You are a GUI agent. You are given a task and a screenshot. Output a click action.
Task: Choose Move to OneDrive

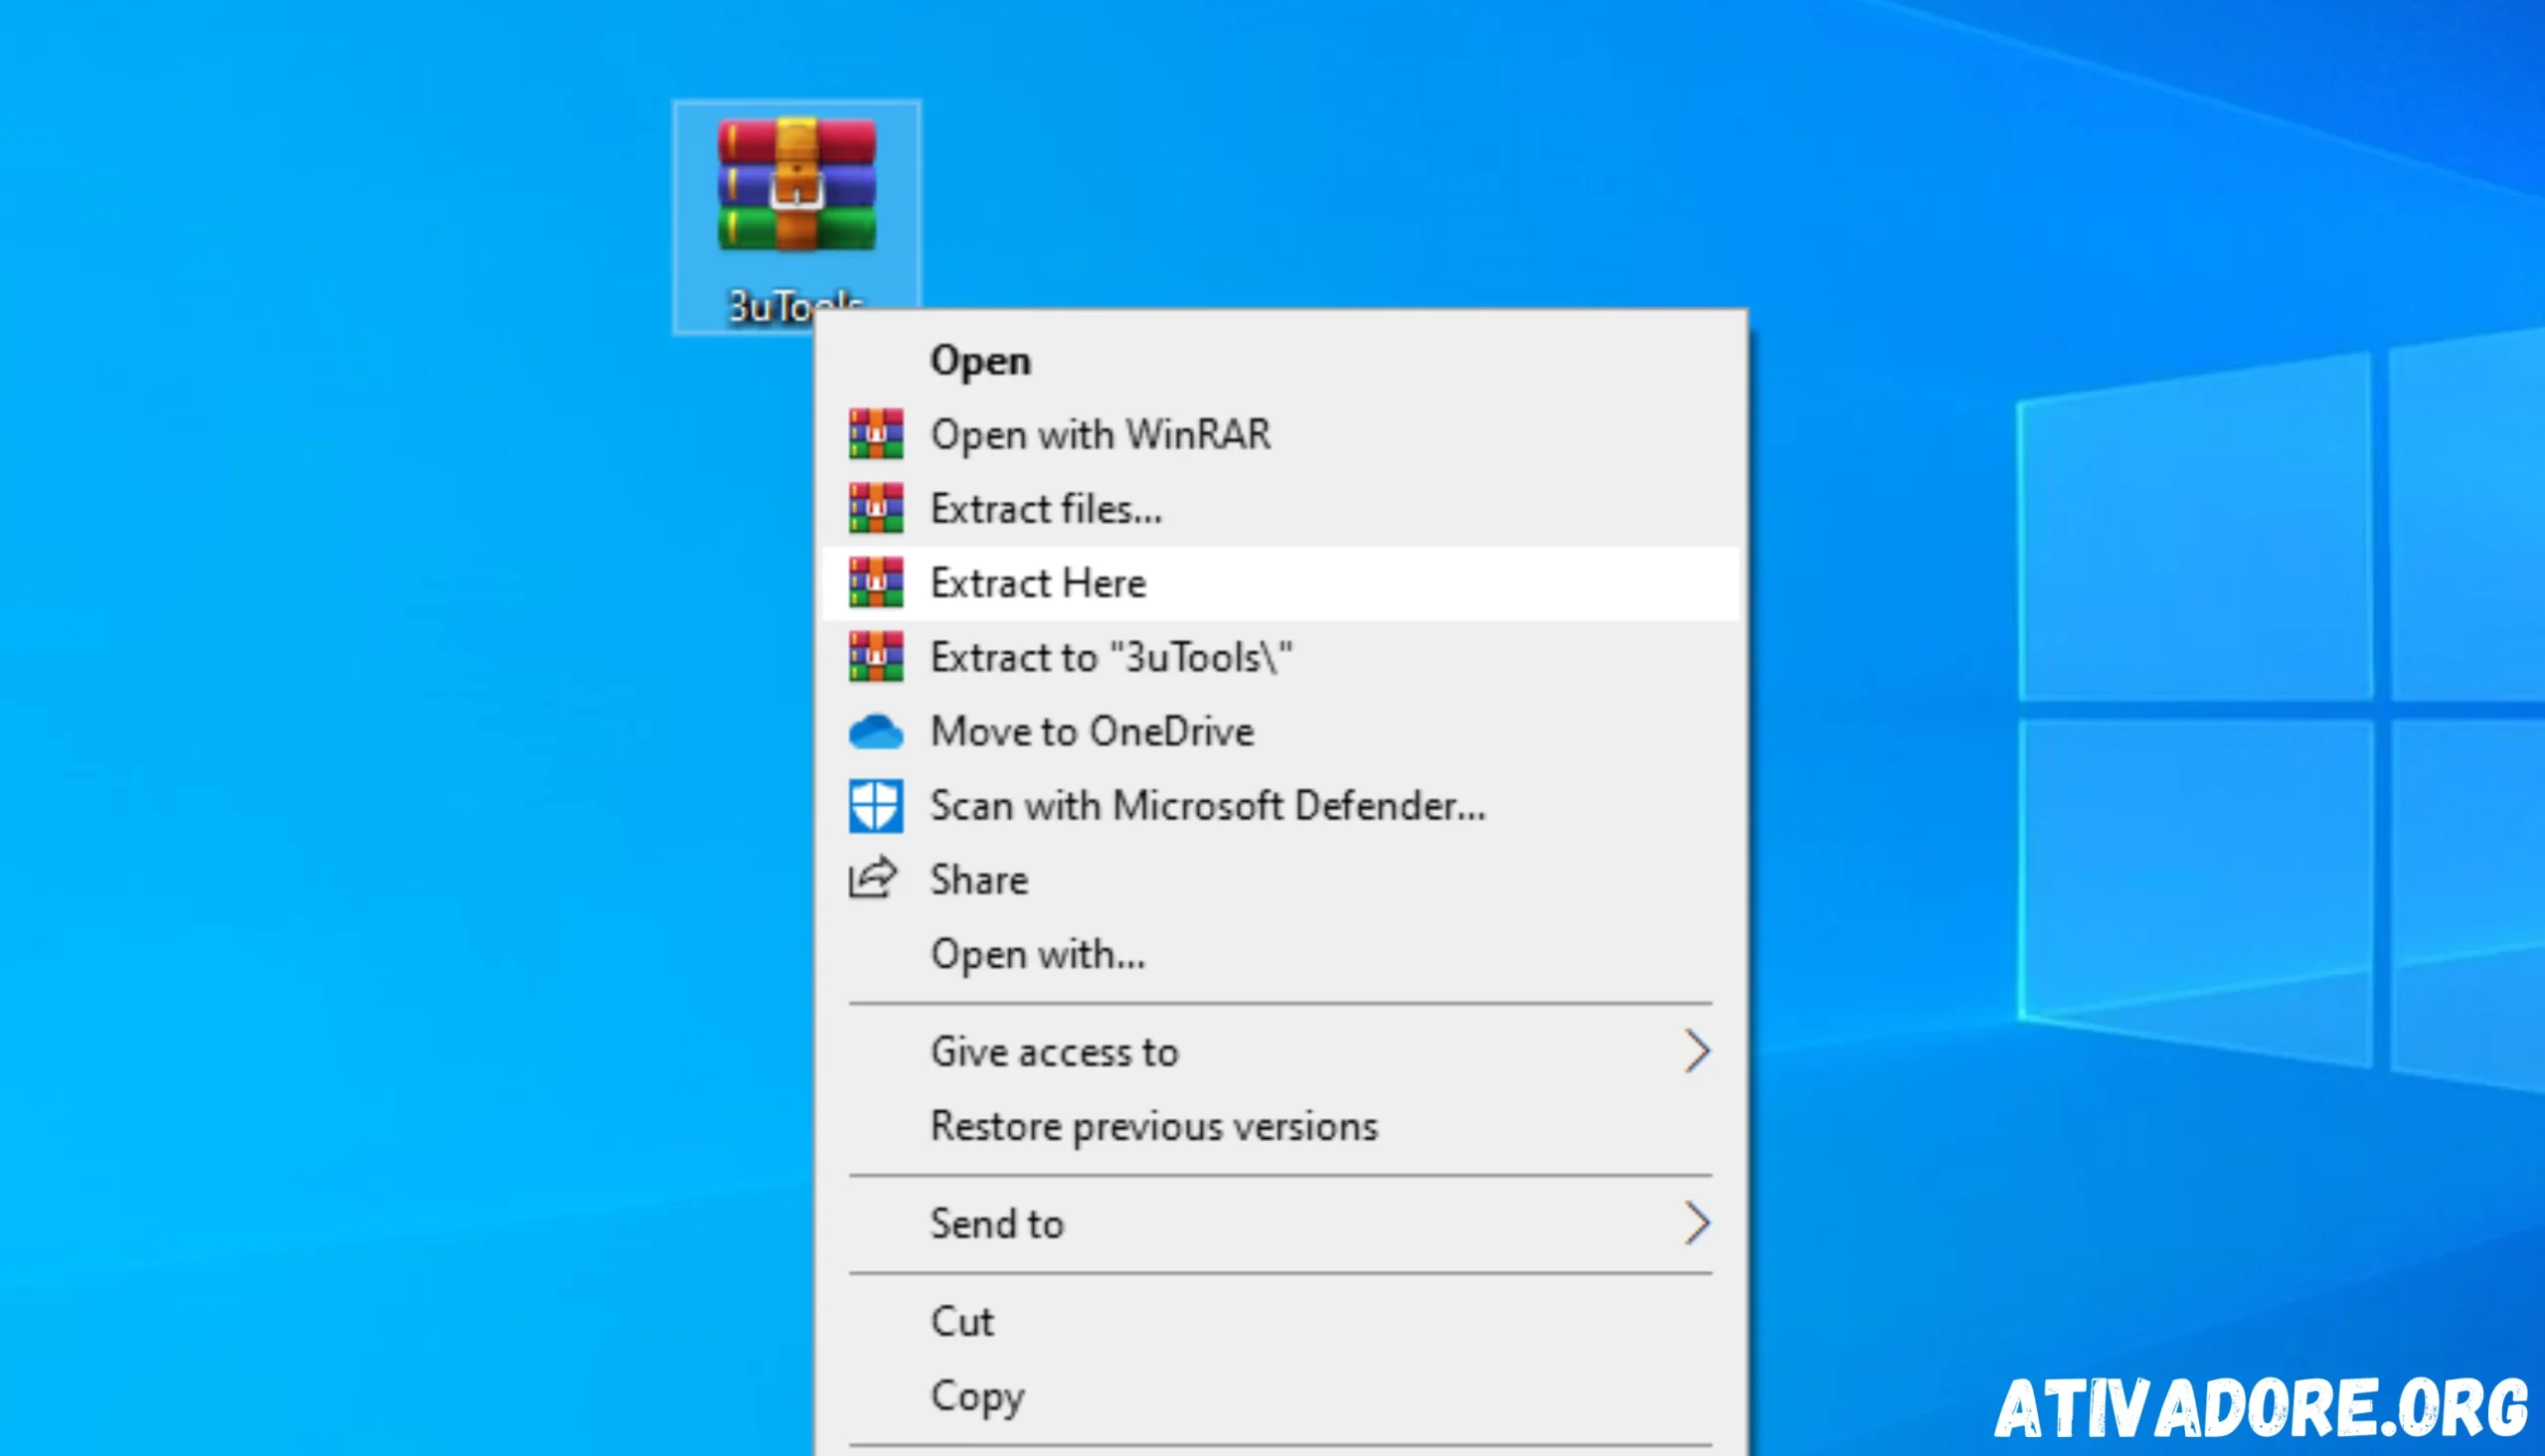coord(1281,731)
